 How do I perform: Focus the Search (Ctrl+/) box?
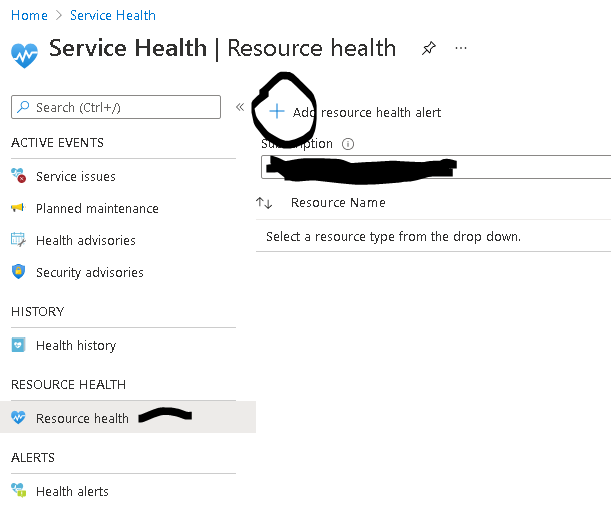[x=116, y=107]
